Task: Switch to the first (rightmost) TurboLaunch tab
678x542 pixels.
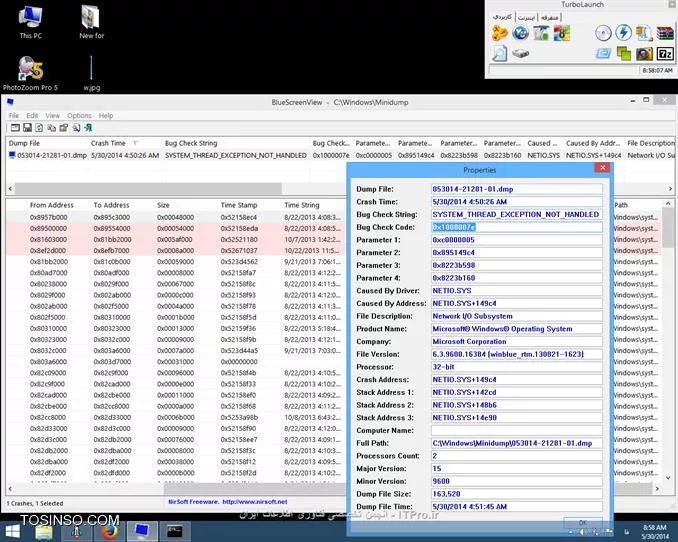Action: (550, 17)
